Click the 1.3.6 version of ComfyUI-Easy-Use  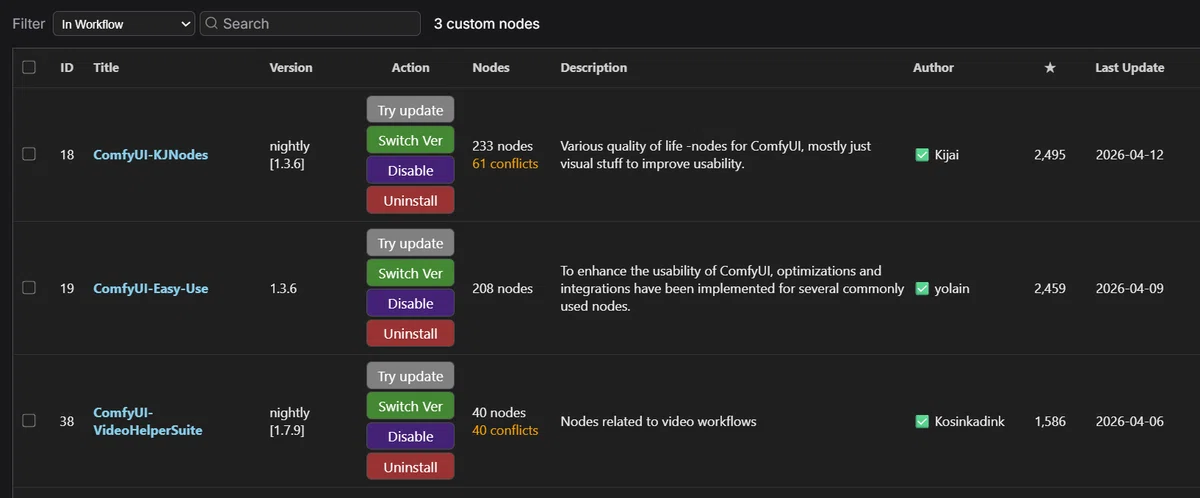283,288
